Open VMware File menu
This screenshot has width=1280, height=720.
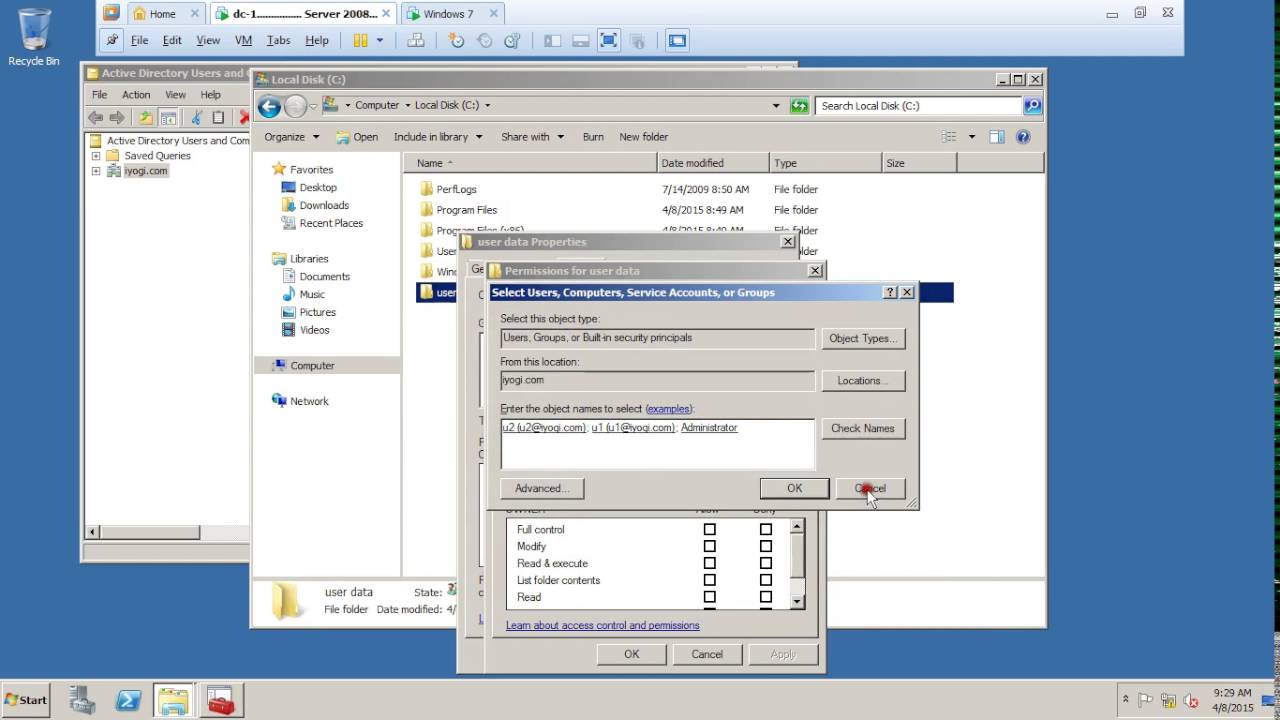tap(139, 41)
